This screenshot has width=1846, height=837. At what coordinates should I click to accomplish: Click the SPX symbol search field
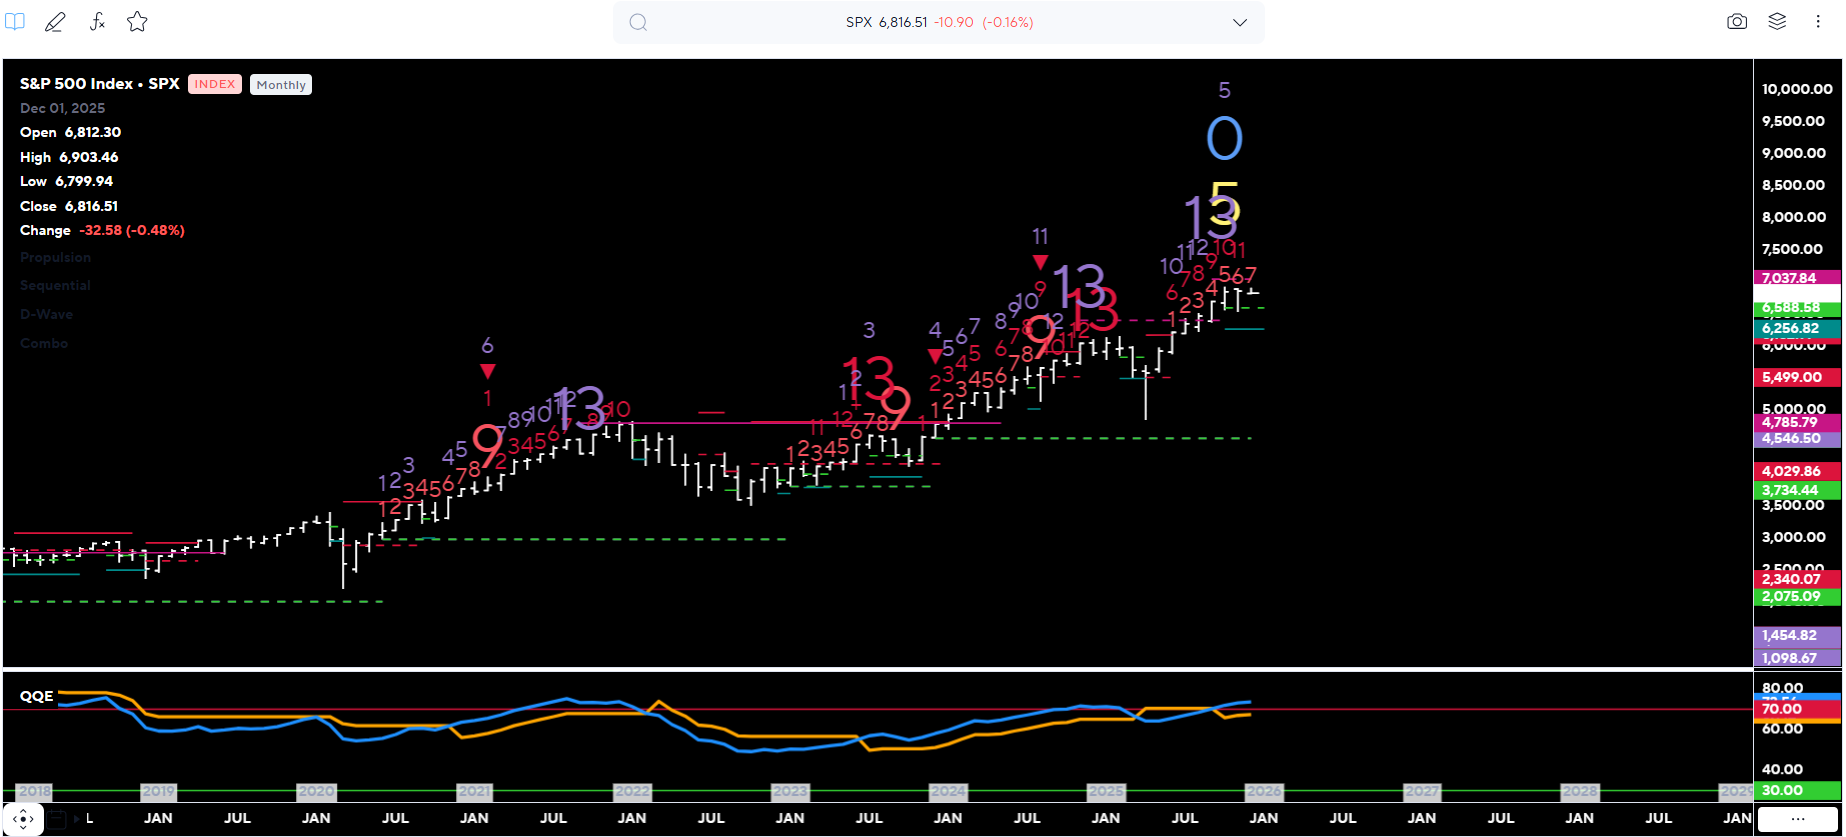click(x=938, y=22)
